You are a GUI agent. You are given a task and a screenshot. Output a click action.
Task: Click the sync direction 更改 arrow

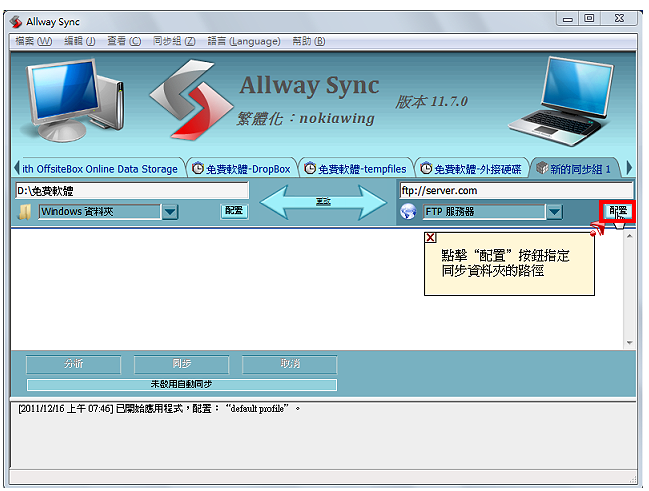tap(323, 202)
